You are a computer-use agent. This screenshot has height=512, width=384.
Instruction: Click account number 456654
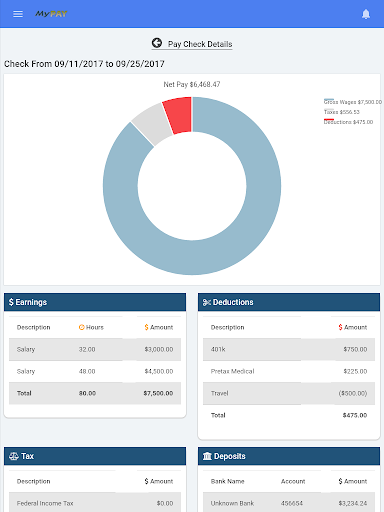[x=292, y=503]
